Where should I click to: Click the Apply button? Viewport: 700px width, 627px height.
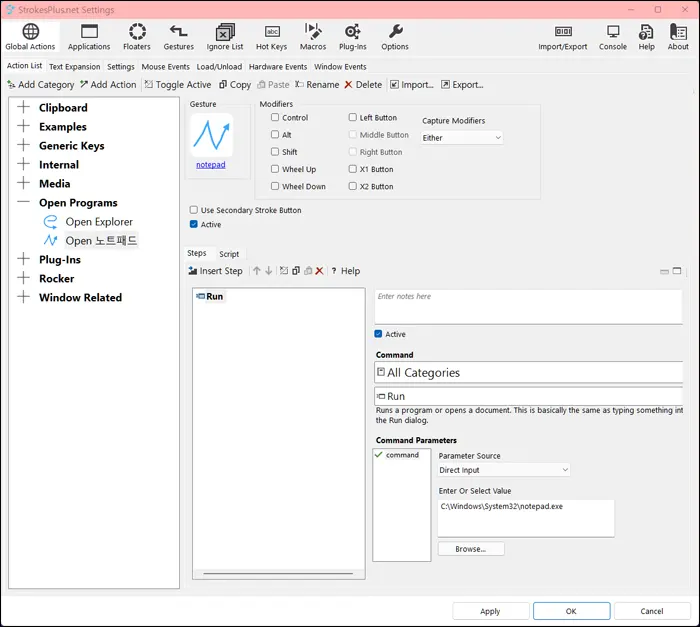490,611
